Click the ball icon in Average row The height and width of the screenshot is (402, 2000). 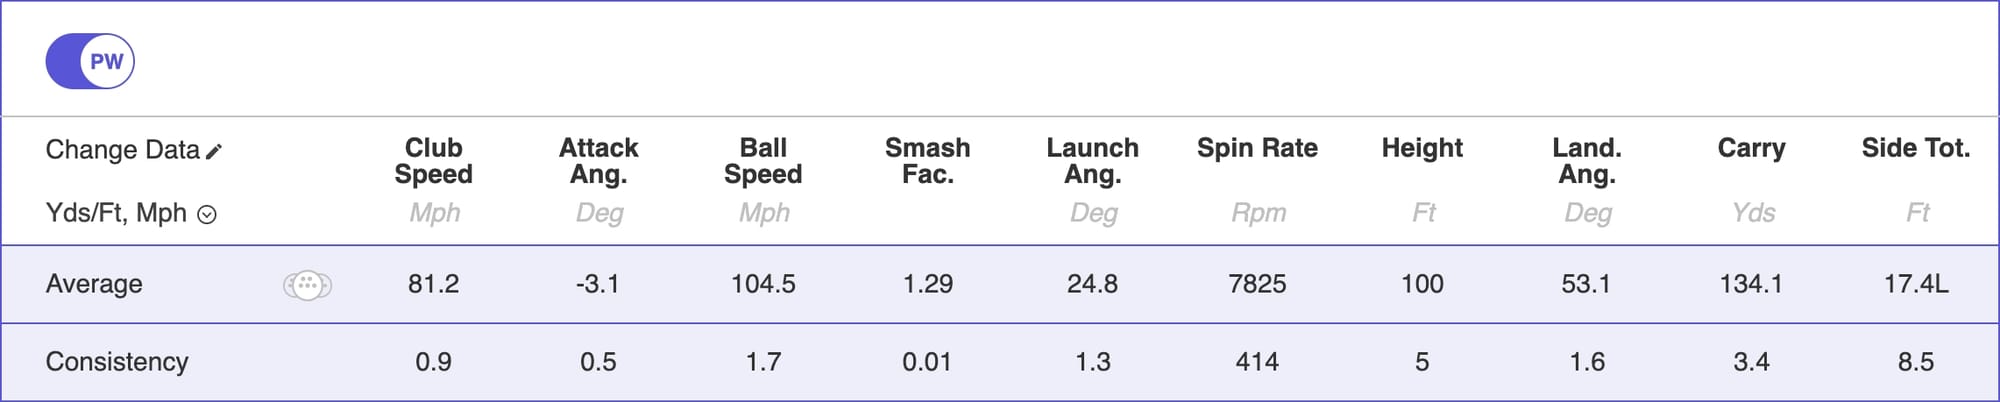click(x=307, y=285)
